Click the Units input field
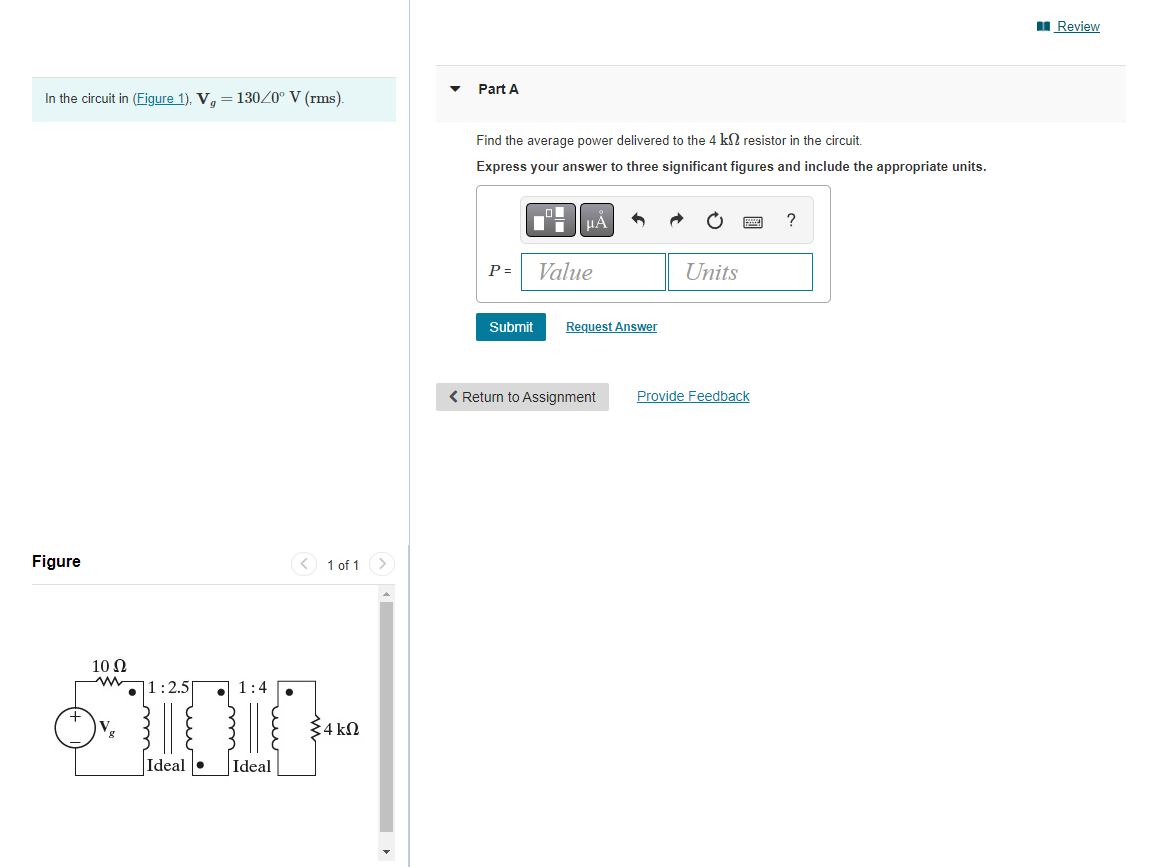Screen dimensions: 1160x867 click(x=740, y=271)
